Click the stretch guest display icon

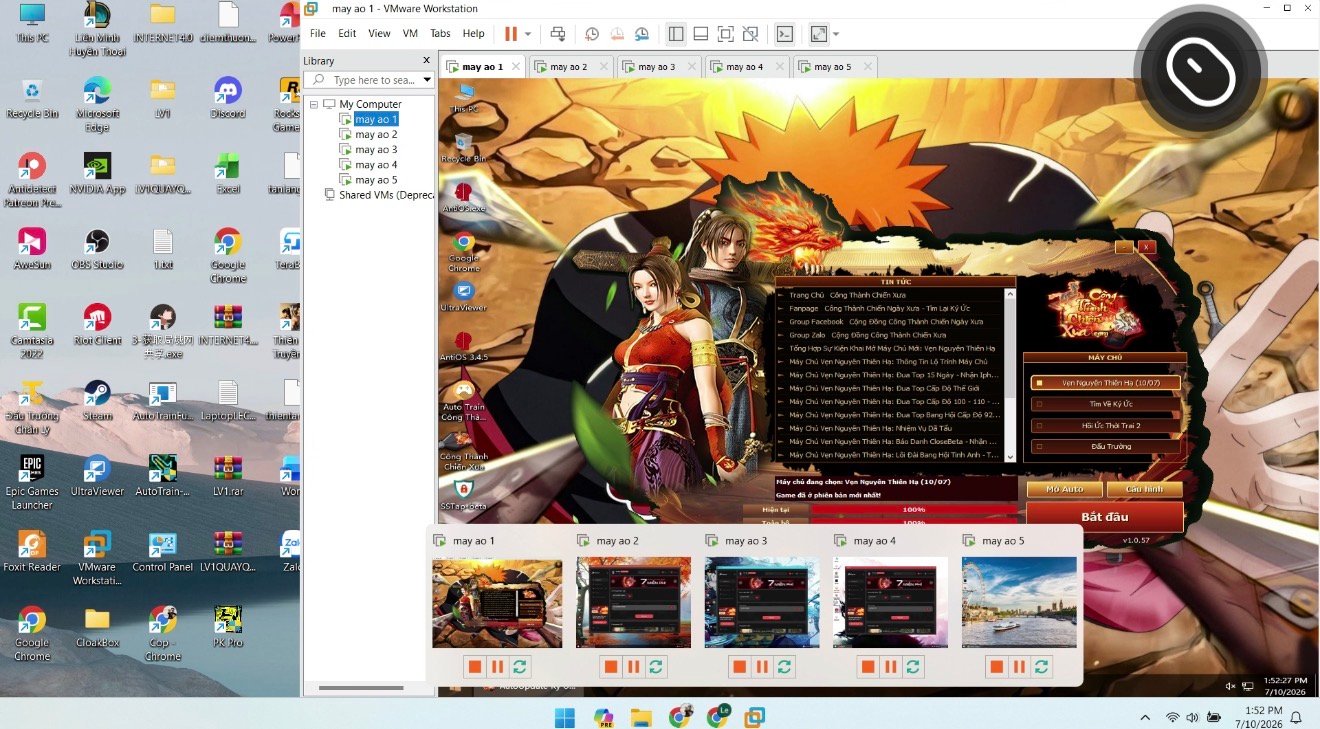coord(819,33)
